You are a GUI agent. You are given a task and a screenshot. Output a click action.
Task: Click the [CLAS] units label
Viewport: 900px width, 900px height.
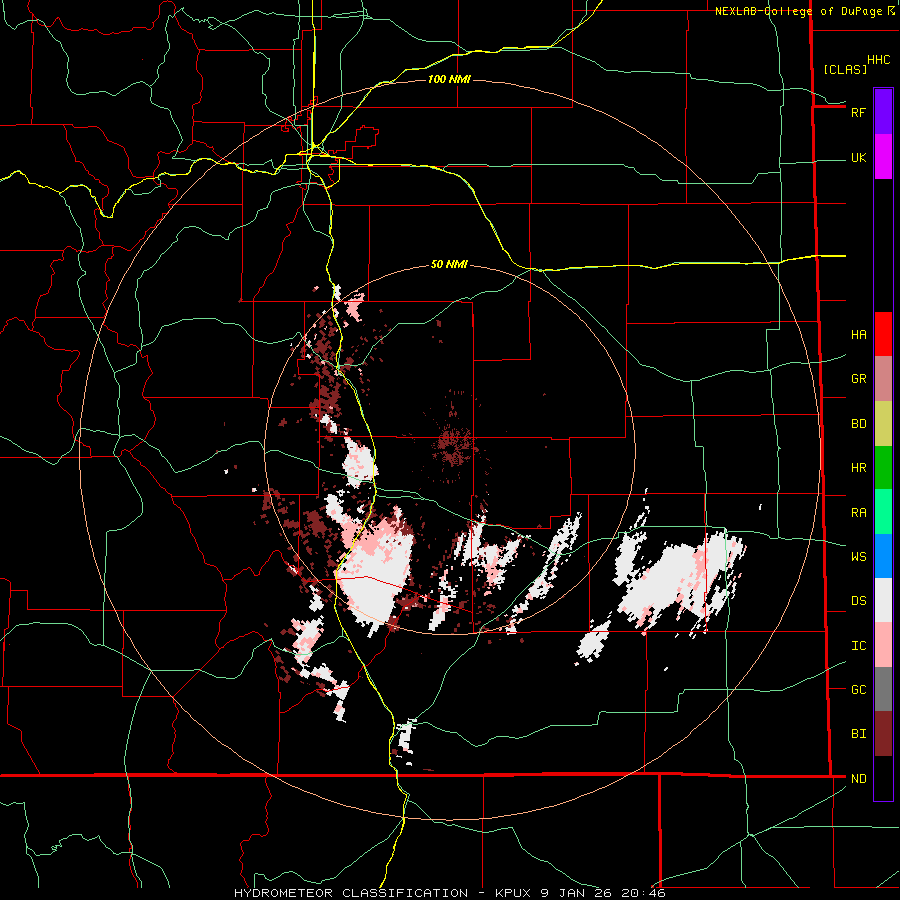[845, 70]
